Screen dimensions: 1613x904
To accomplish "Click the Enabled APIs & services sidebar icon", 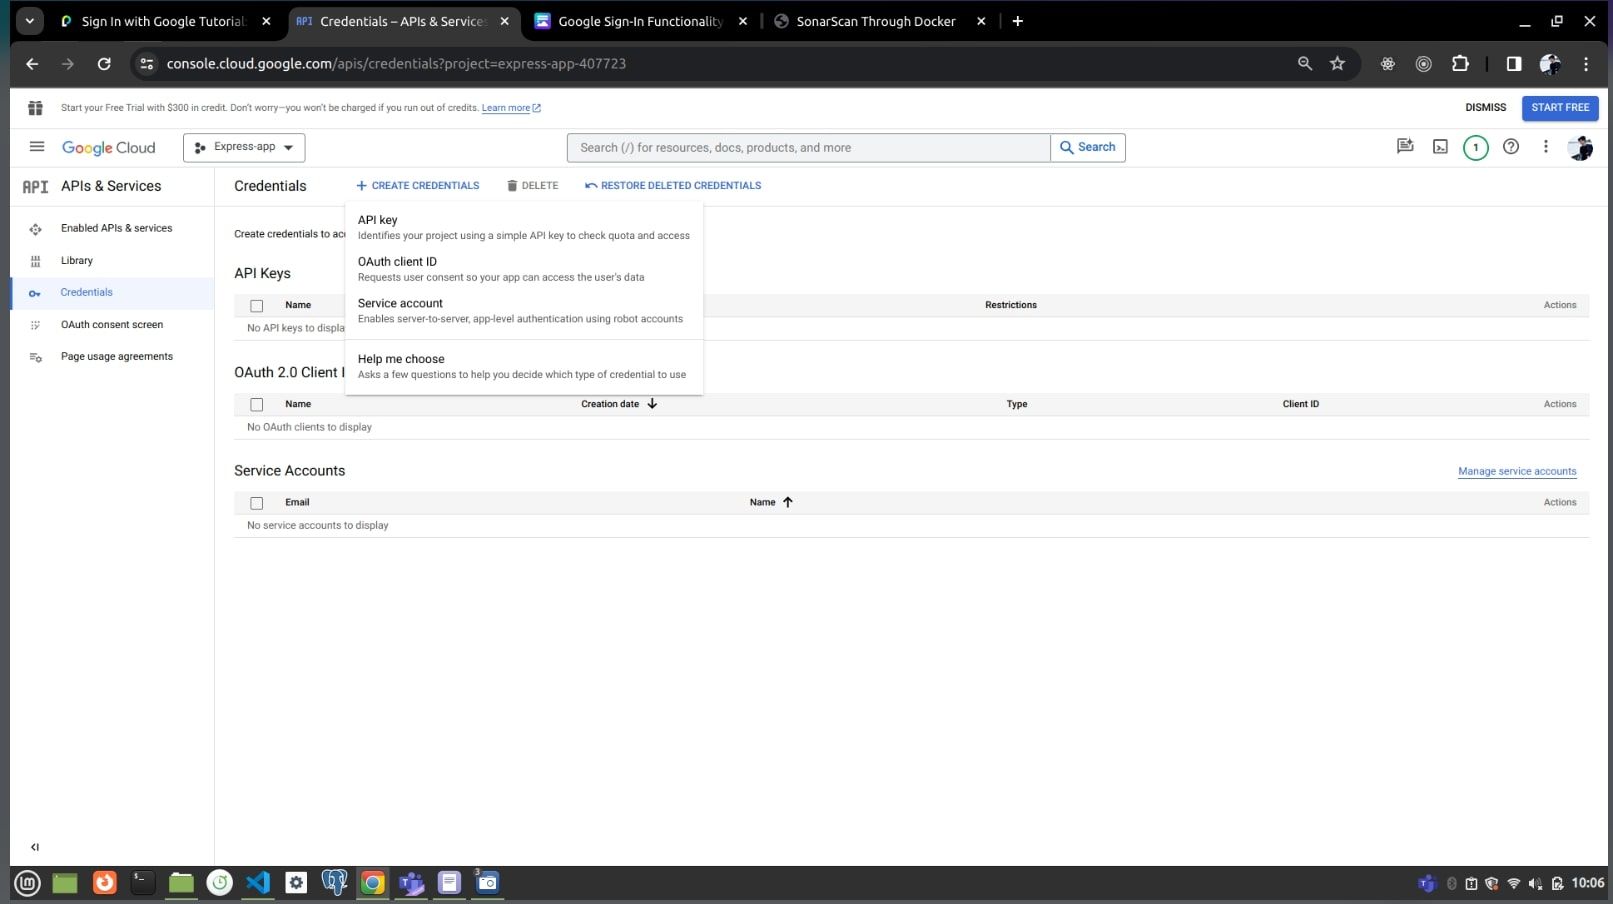I will [35, 229].
